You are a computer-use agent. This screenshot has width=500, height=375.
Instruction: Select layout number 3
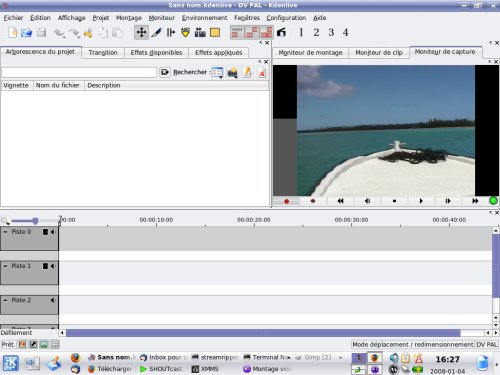click(x=331, y=33)
